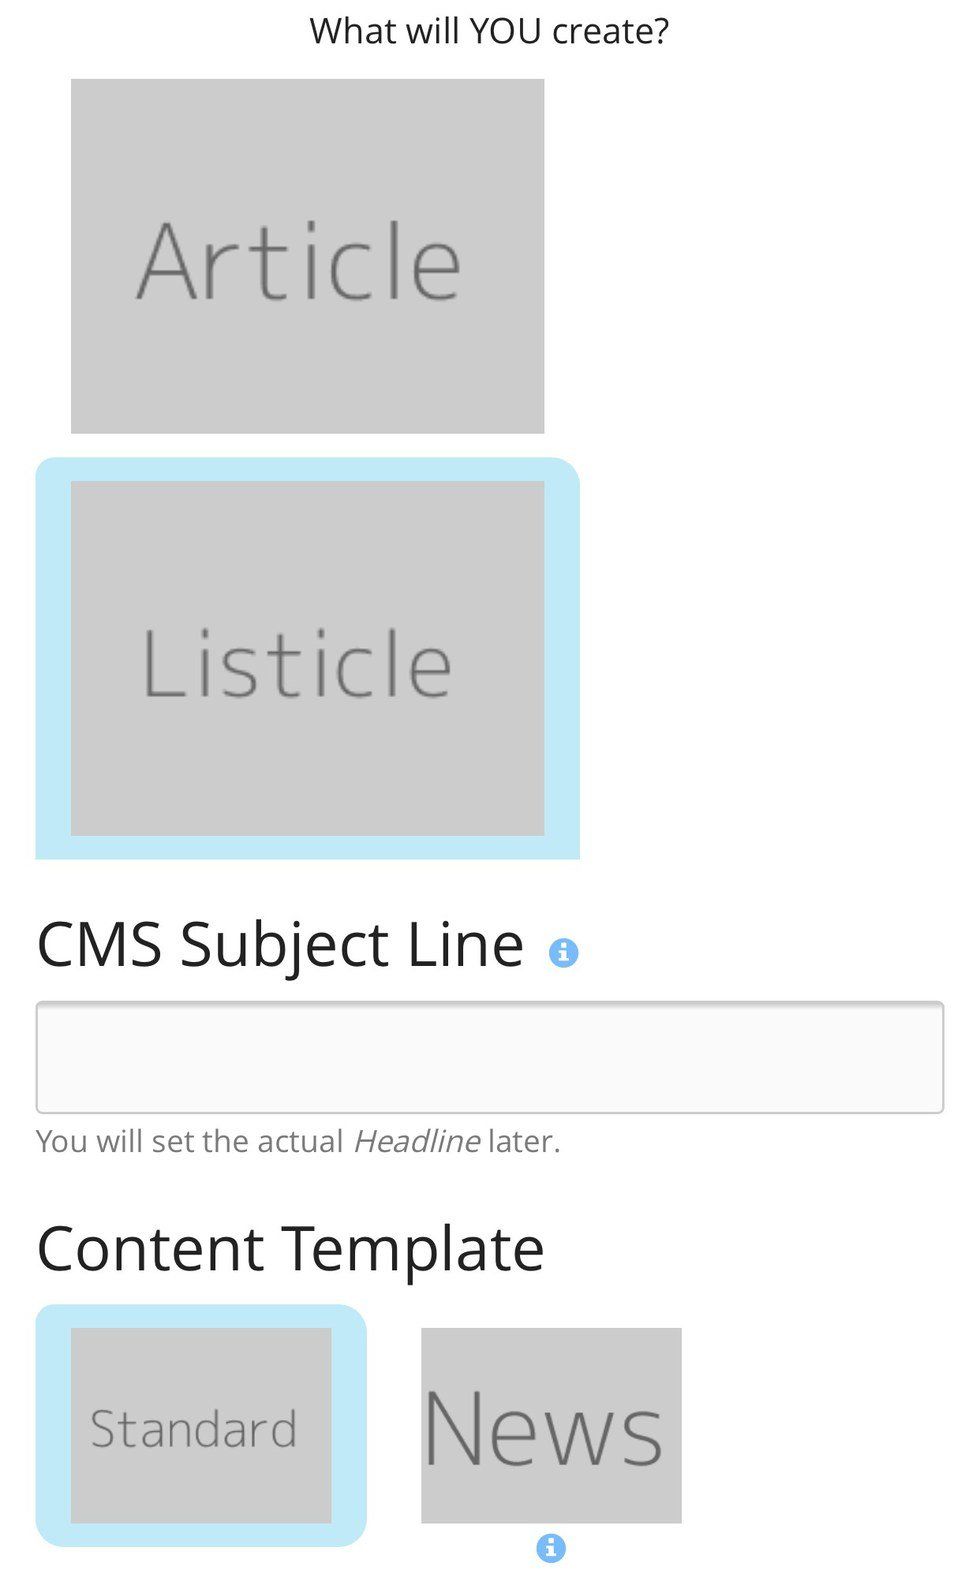
Task: Click the "What will YOU create?" heading
Action: point(489,31)
